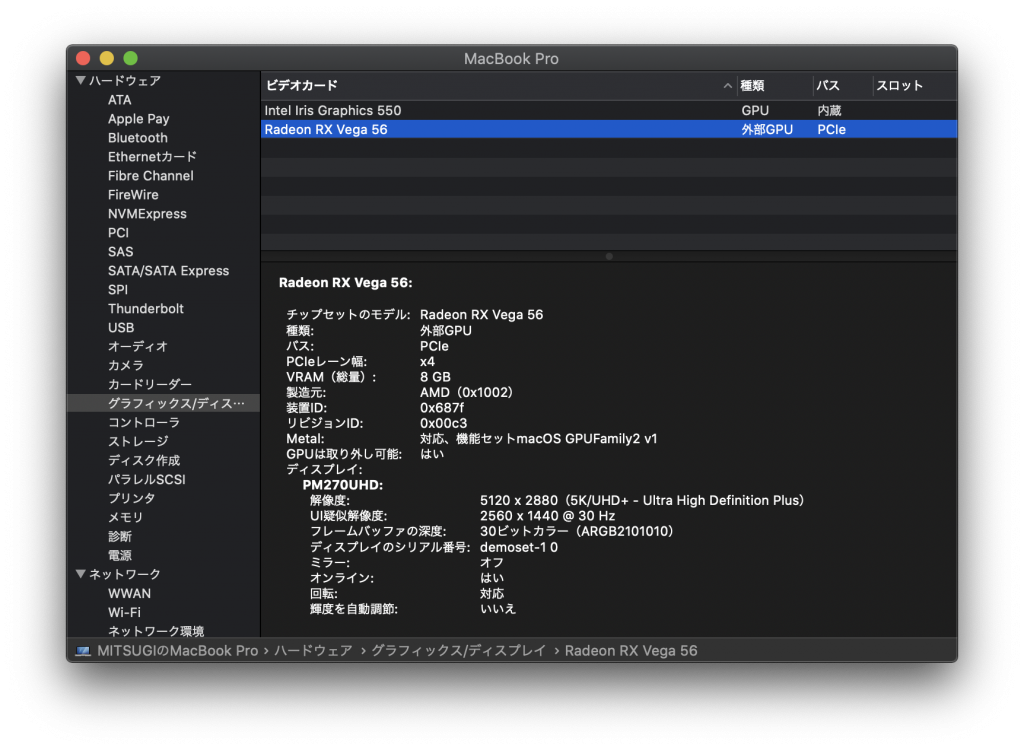
Task: Select SATA/SATA Express entry
Action: pyautogui.click(x=168, y=270)
